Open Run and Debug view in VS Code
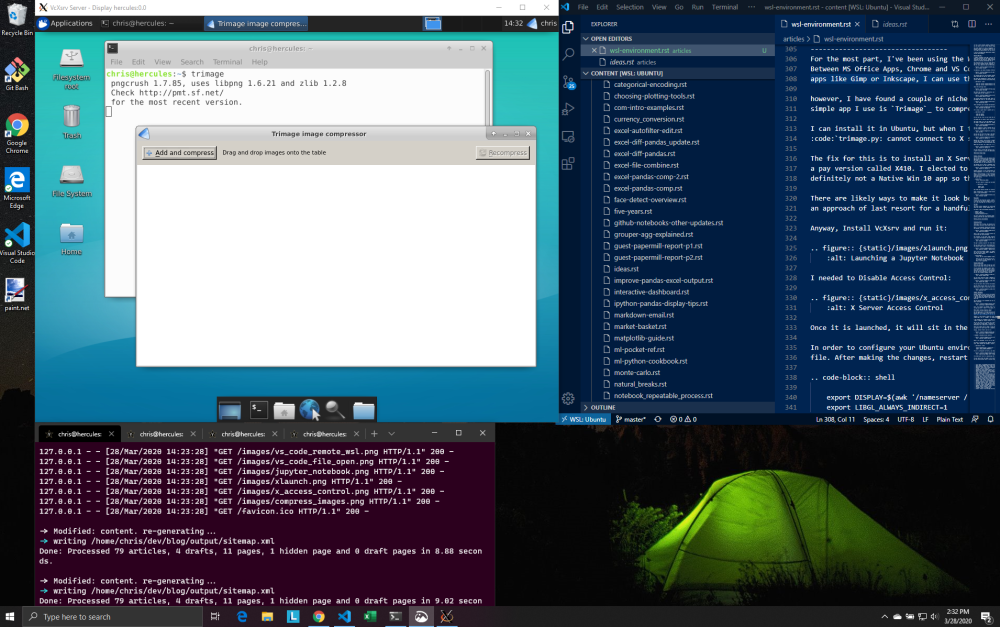Viewport: 1000px width, 627px height. 569,108
